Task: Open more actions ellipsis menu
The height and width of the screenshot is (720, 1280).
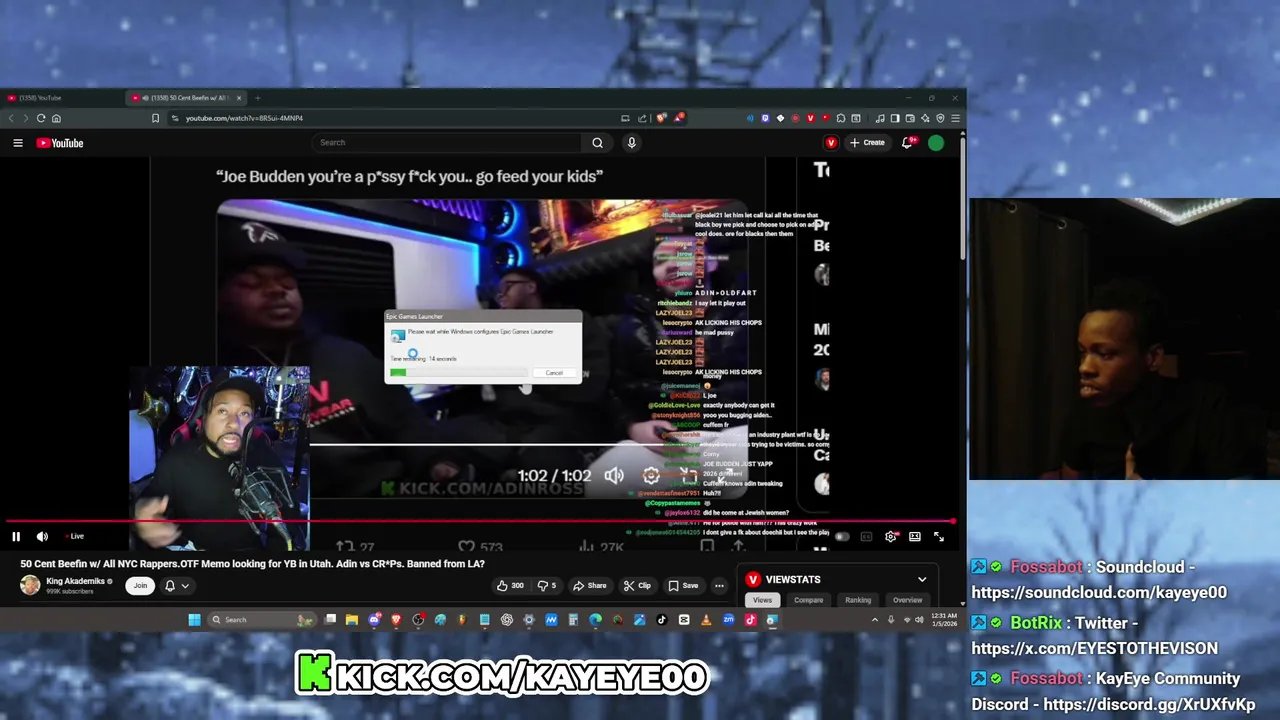Action: pos(719,586)
